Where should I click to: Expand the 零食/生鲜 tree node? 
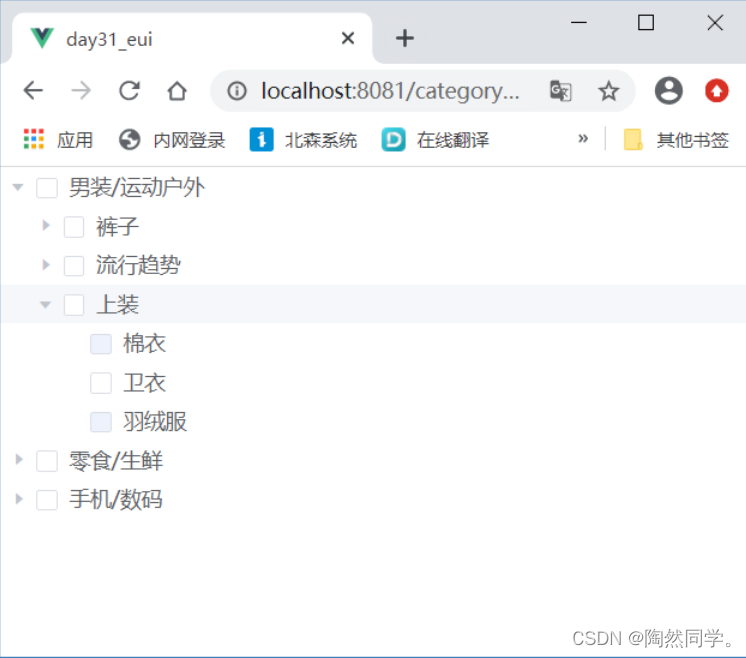pyautogui.click(x=19, y=460)
